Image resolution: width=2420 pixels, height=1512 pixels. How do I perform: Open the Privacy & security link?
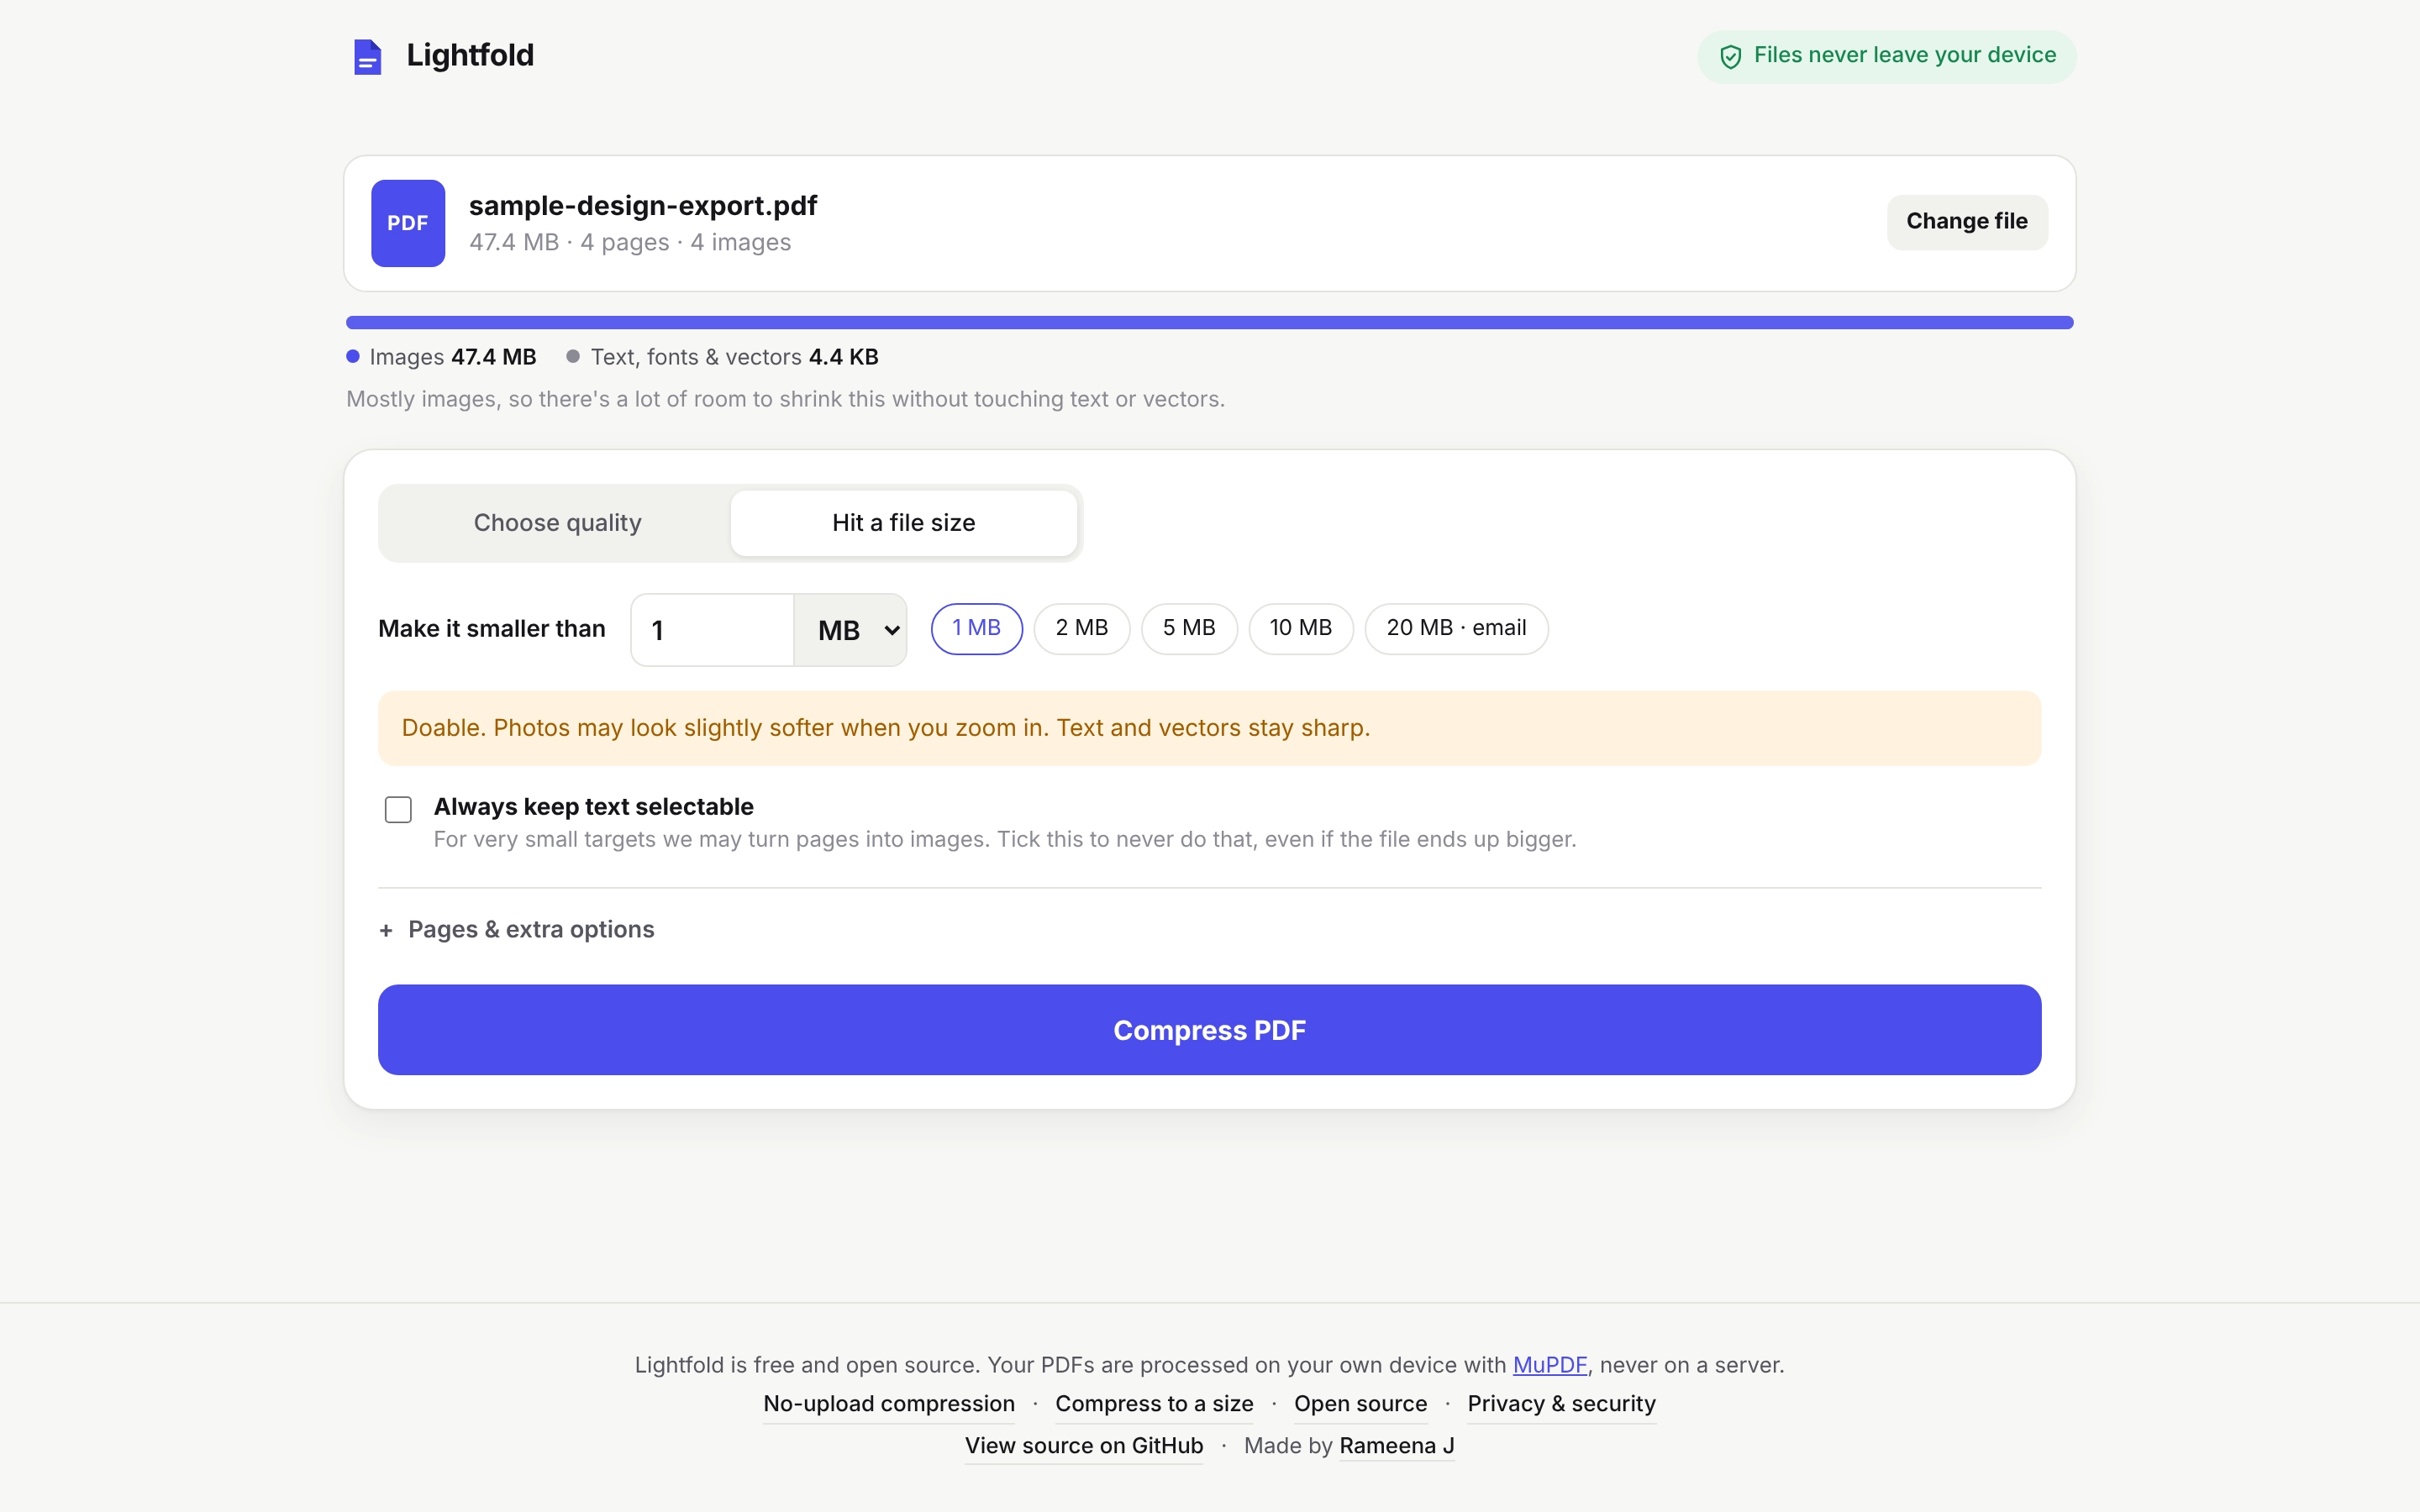(1562, 1404)
